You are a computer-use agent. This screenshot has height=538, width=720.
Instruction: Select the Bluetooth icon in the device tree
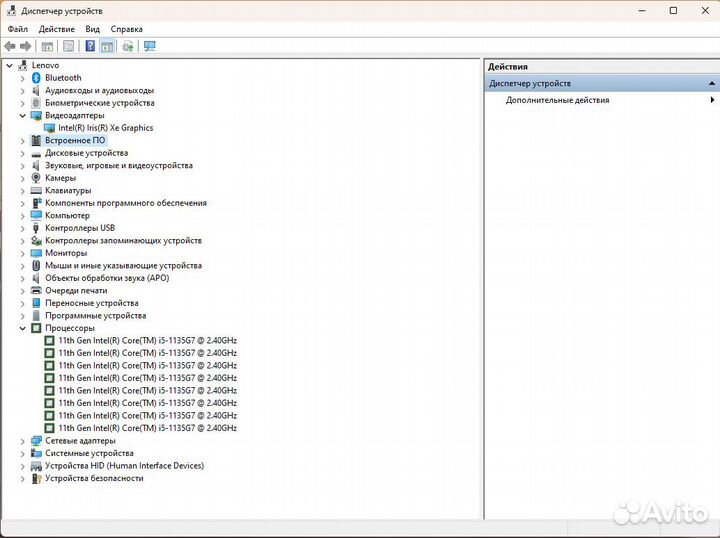point(36,78)
